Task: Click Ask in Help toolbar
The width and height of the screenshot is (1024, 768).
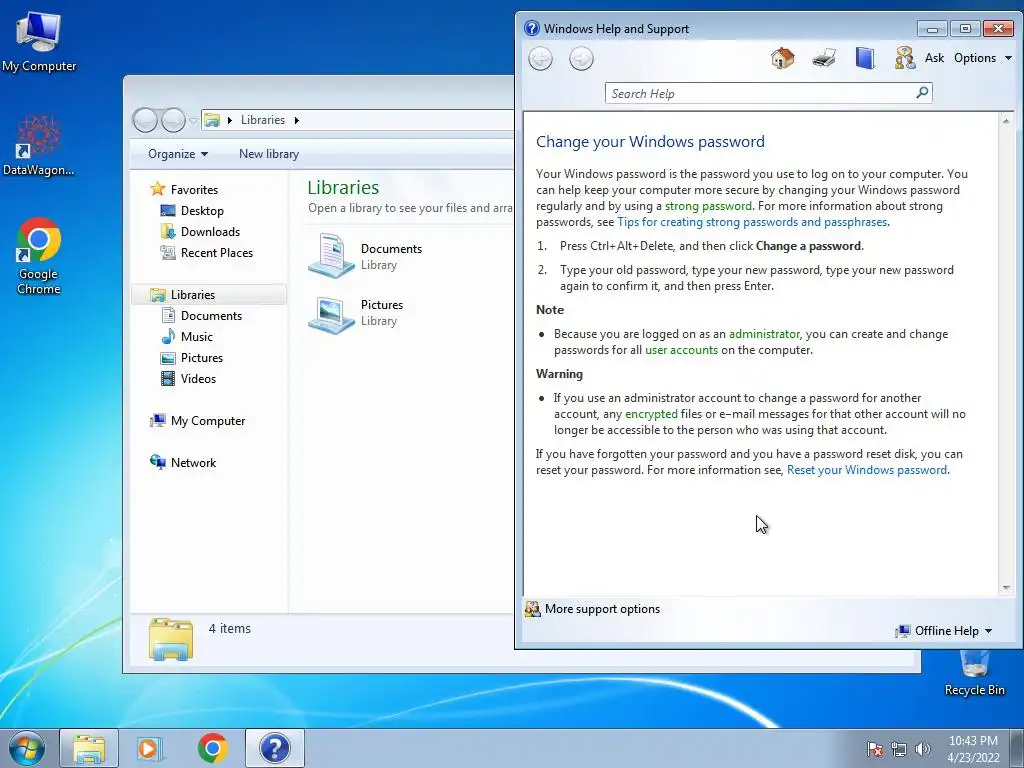Action: pyautogui.click(x=935, y=58)
